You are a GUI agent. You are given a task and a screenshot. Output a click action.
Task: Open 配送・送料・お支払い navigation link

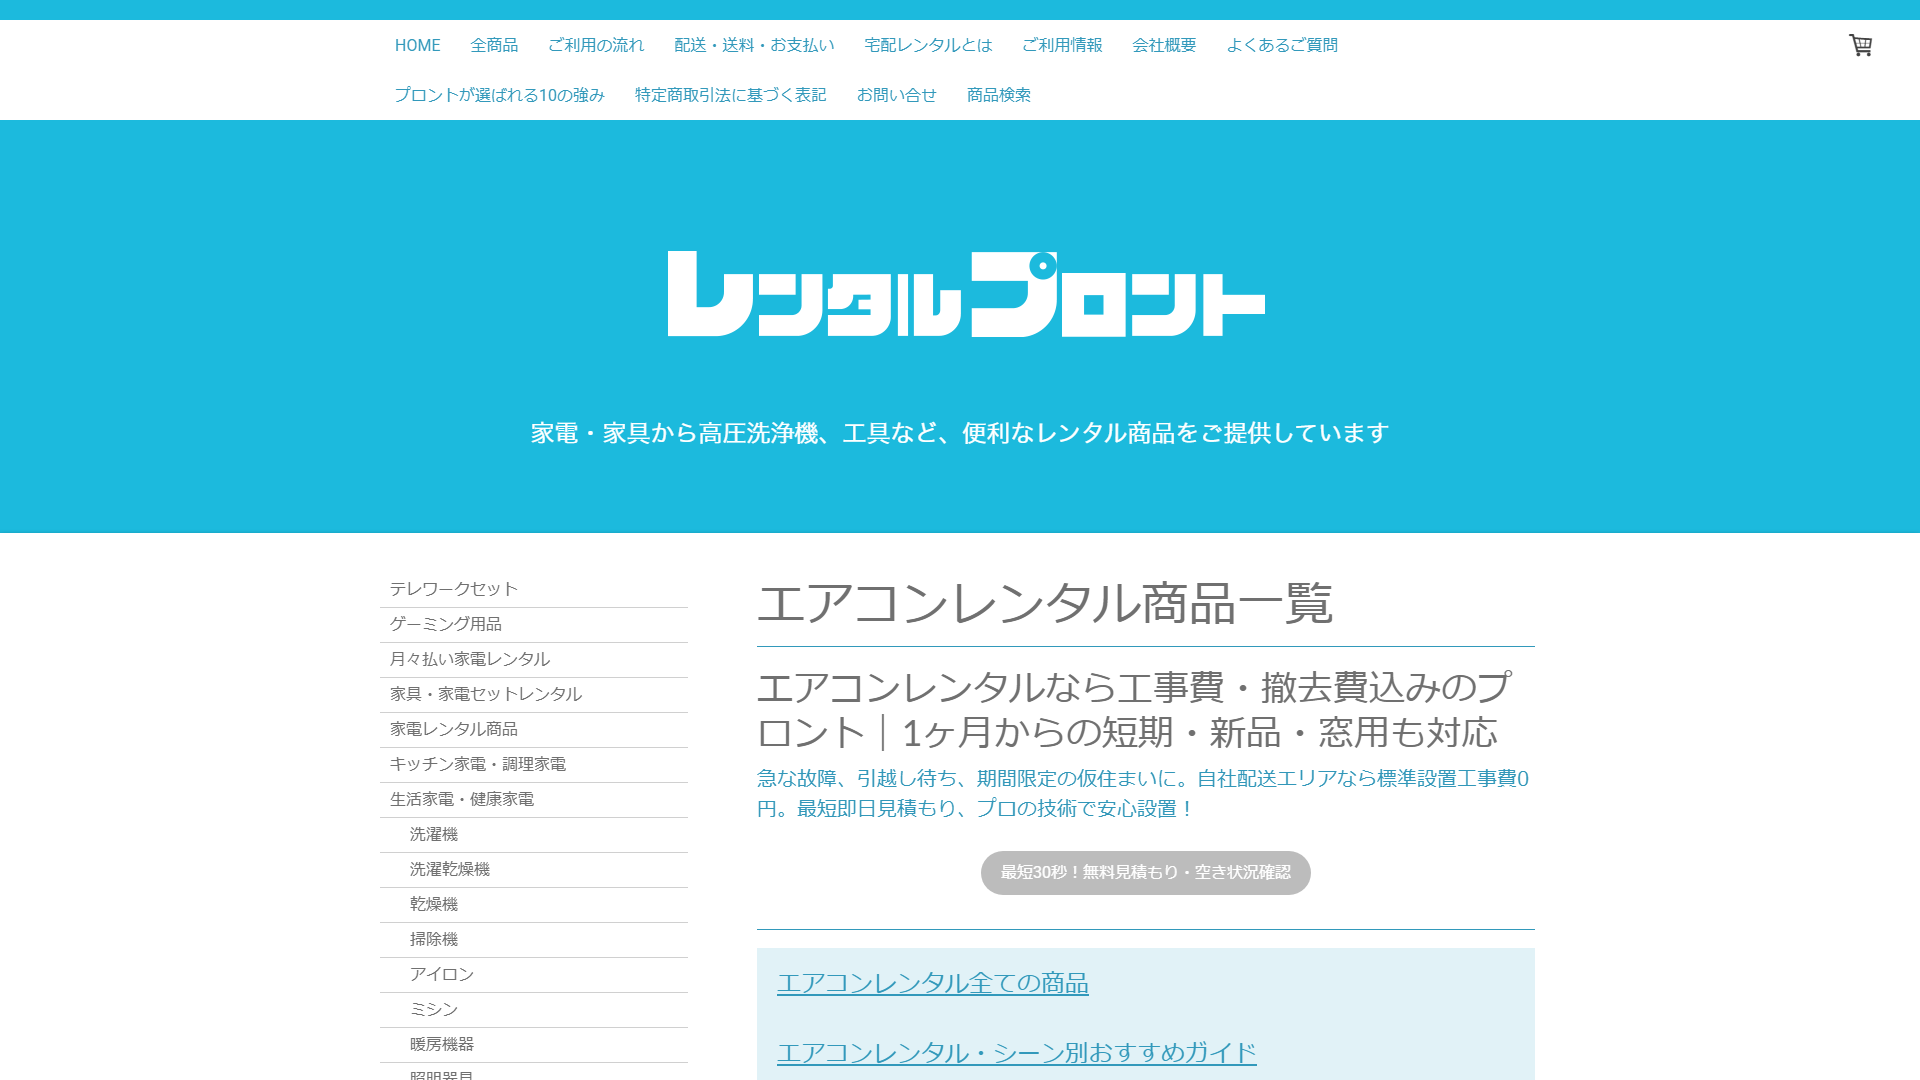tap(754, 45)
